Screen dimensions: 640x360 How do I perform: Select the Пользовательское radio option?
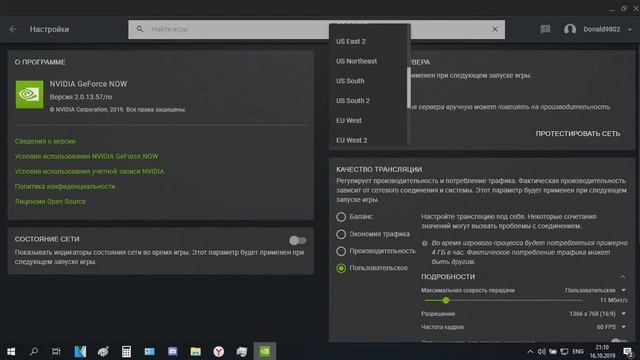(341, 268)
